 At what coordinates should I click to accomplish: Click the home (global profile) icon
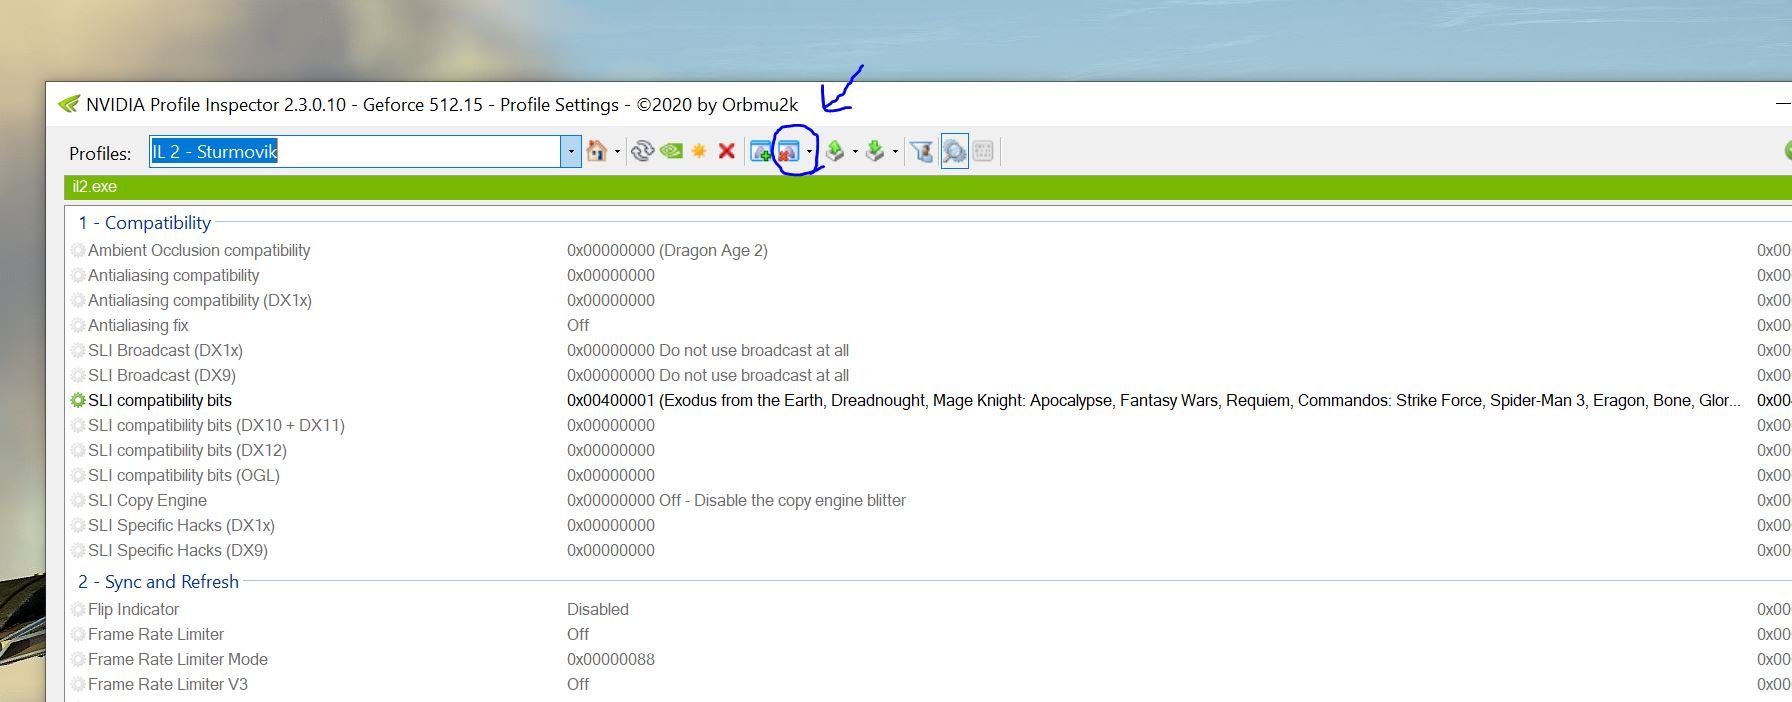pos(597,151)
